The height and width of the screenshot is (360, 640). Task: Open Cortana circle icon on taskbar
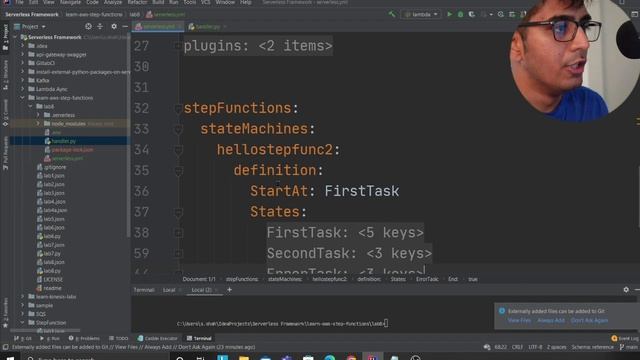tap(180, 358)
